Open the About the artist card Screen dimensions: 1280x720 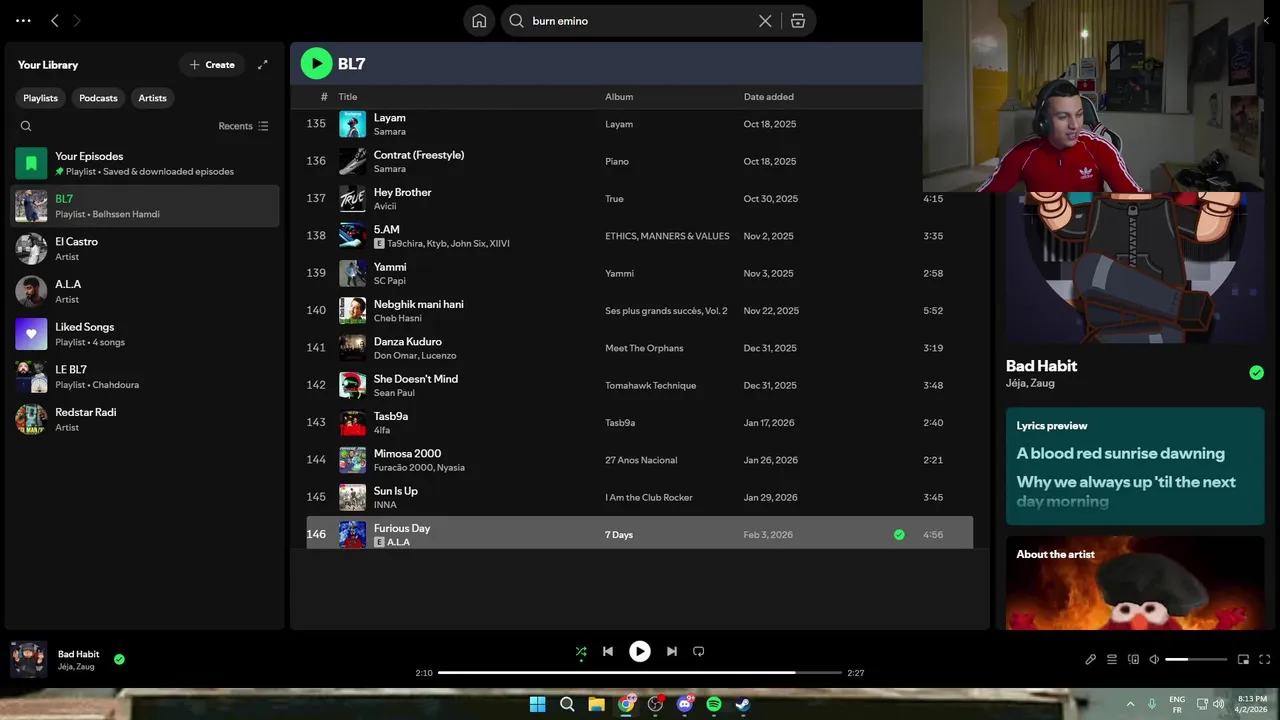pyautogui.click(x=1135, y=583)
